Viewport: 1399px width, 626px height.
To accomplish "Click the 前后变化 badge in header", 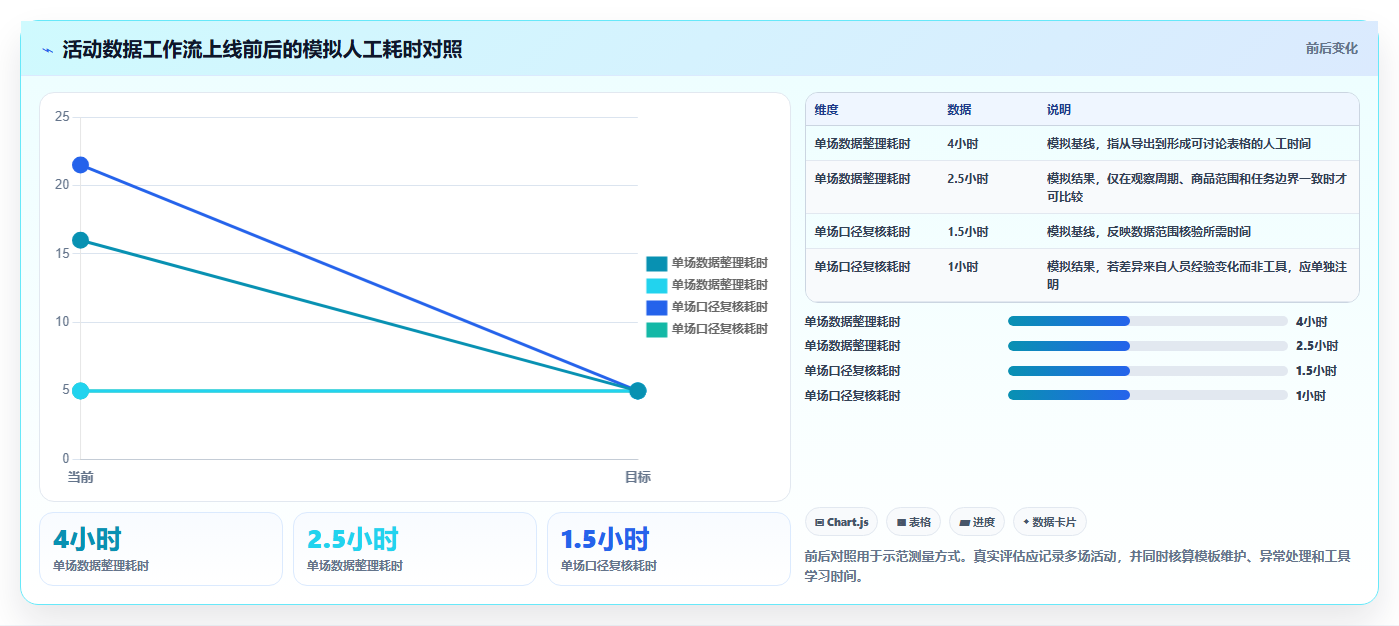I will click(x=1331, y=48).
